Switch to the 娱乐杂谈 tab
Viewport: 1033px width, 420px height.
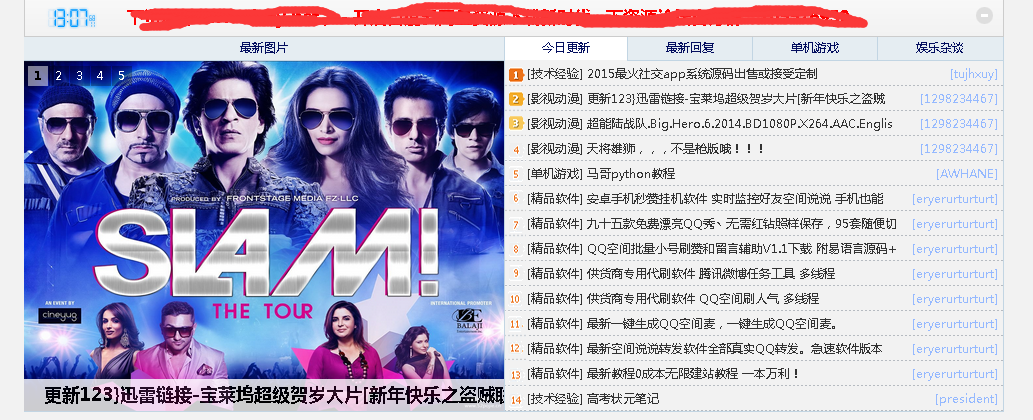pos(940,48)
